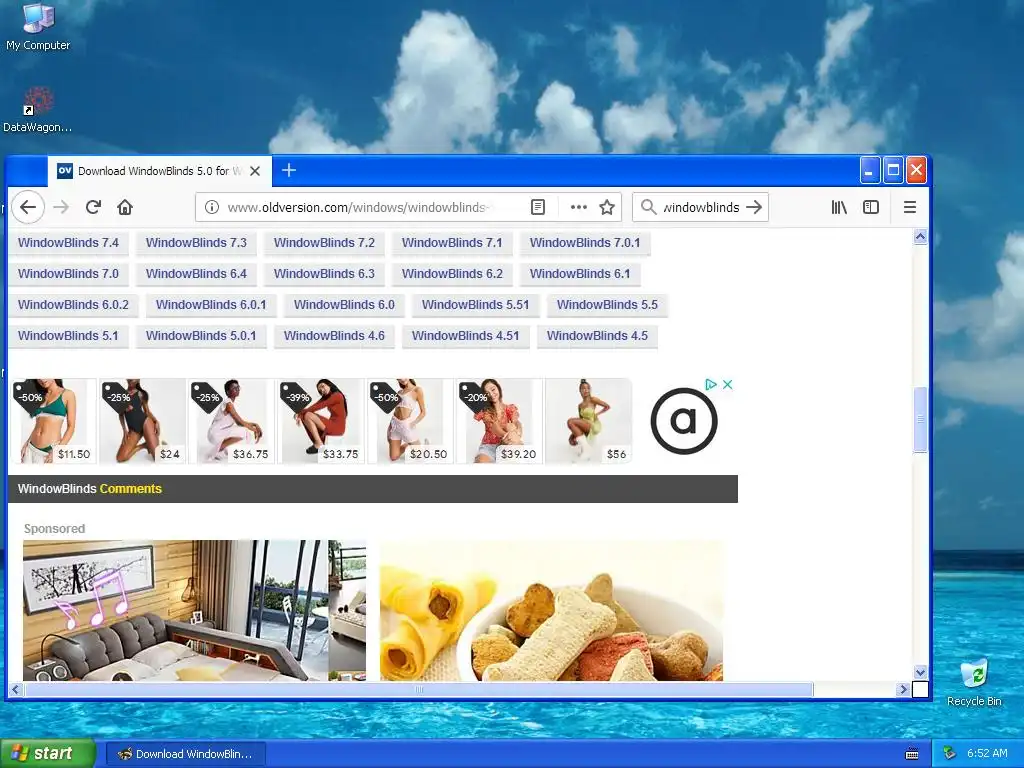Screen dimensions: 1024x768
Task: Go back to the previous page
Action: pos(27,208)
